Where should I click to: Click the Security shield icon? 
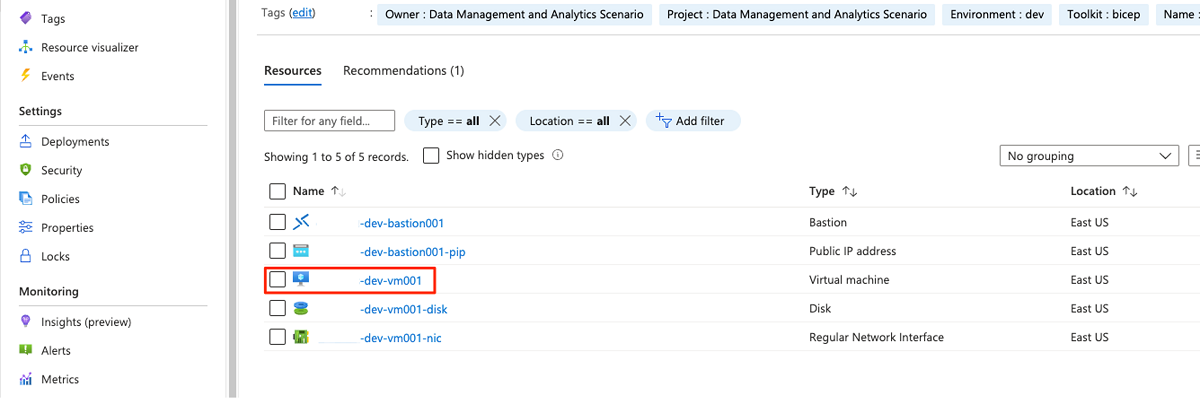click(26, 170)
